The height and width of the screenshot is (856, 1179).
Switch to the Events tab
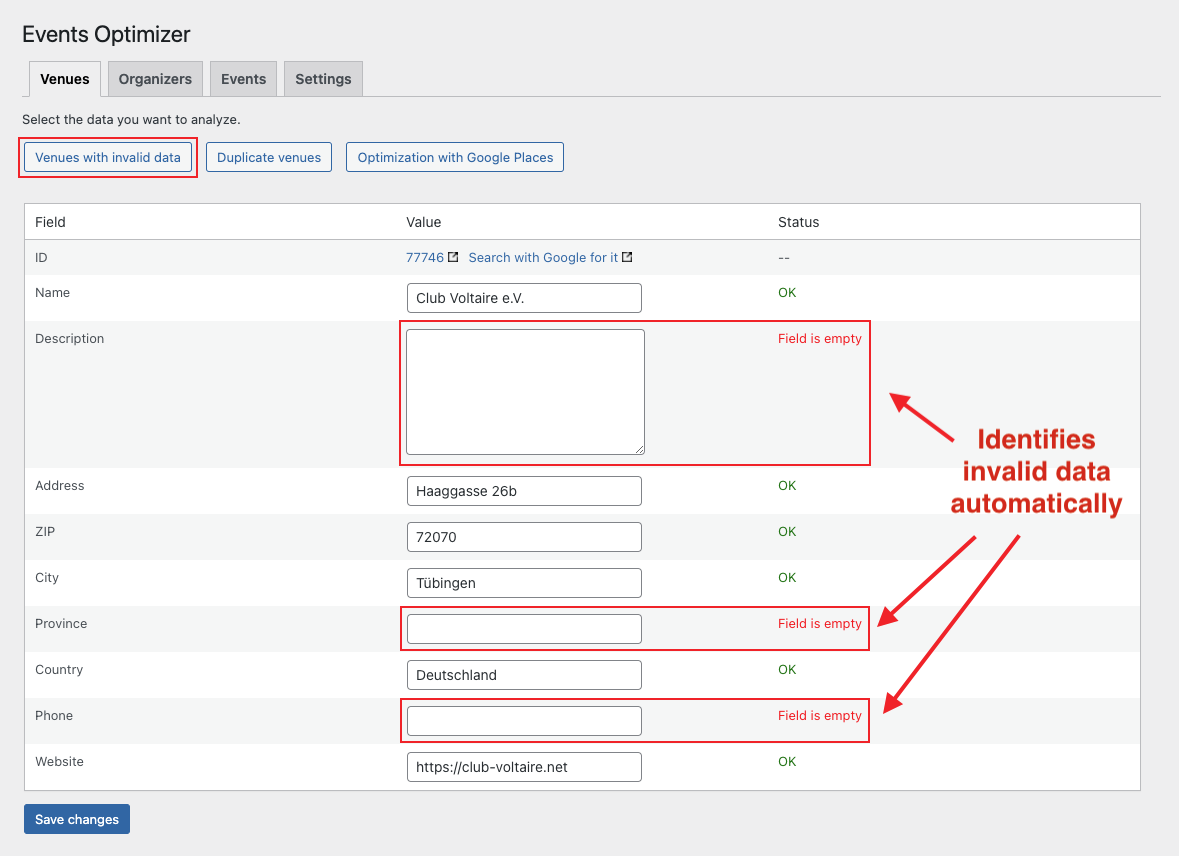243,78
